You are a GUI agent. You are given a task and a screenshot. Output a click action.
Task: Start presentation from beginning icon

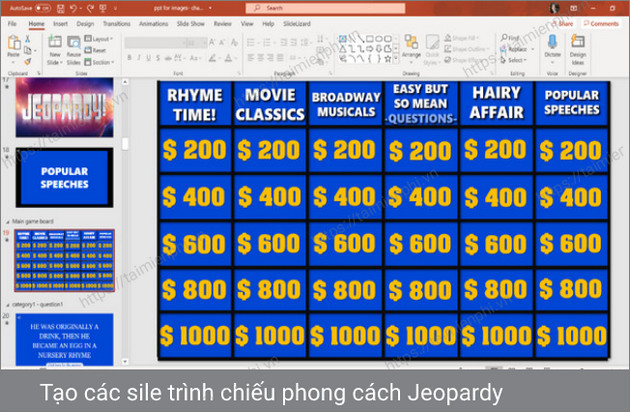coord(103,8)
